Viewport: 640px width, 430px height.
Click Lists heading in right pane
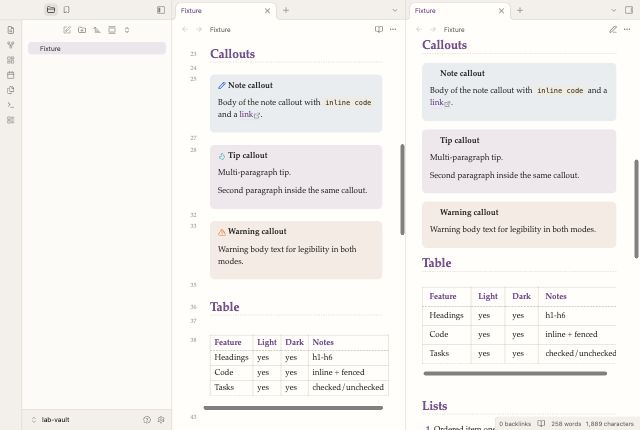[434, 406]
